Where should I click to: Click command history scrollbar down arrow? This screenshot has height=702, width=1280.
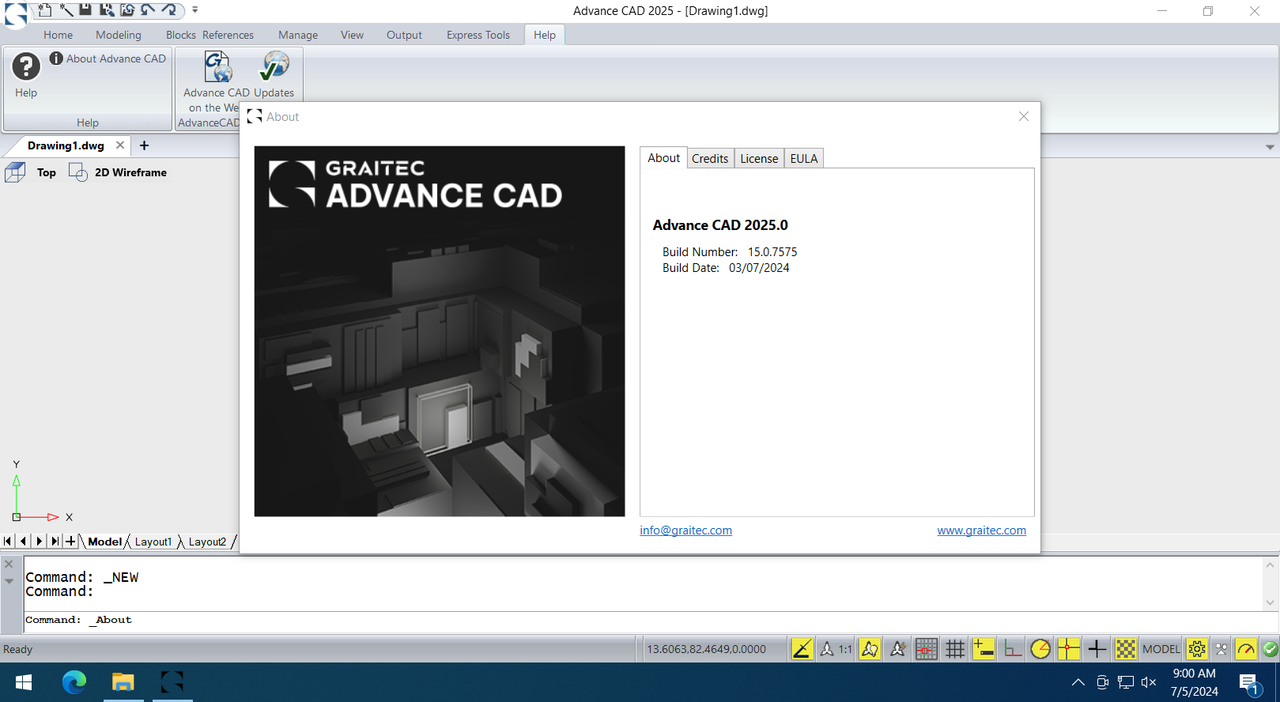[x=1269, y=603]
